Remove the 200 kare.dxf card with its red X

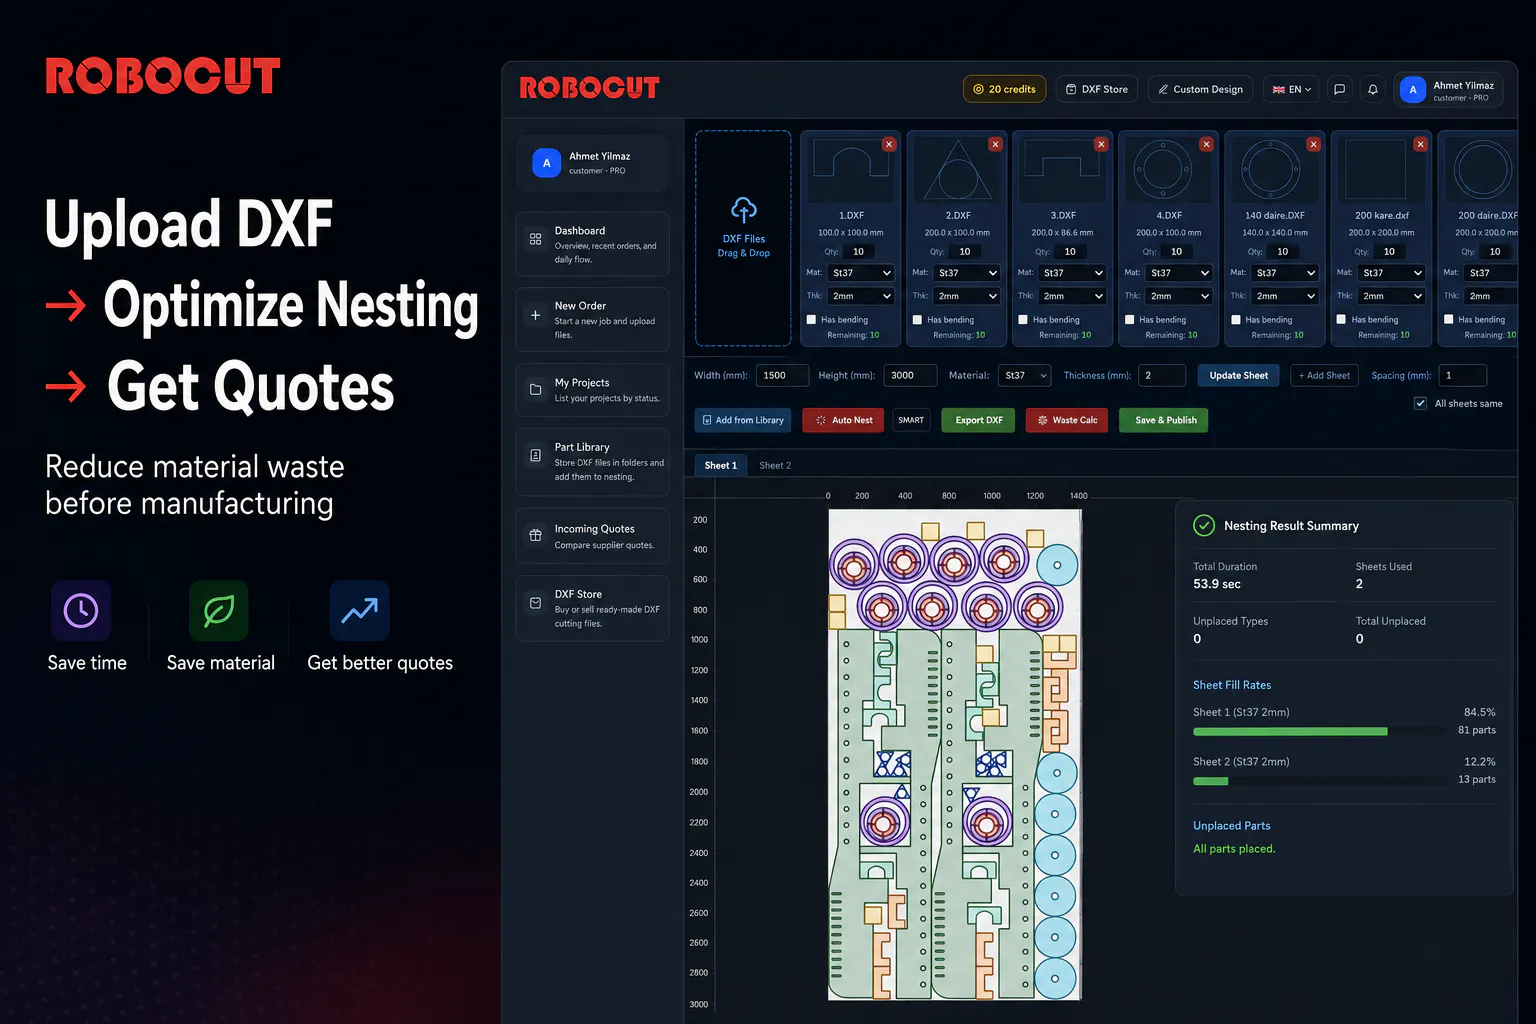[x=1420, y=144]
